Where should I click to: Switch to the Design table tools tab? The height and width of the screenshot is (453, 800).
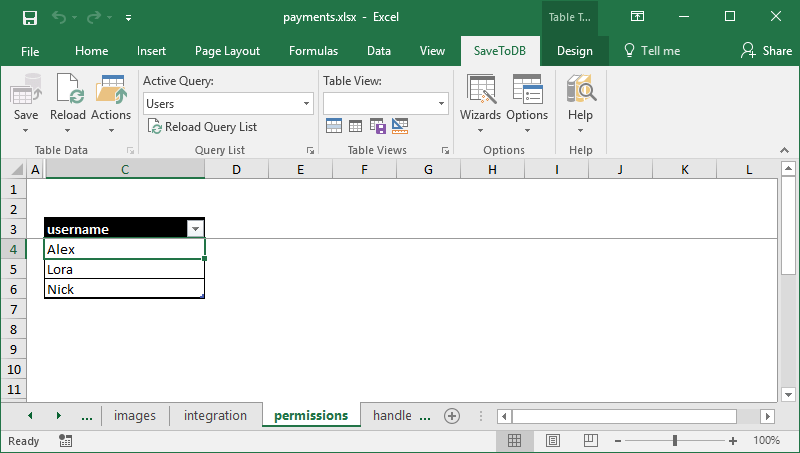(574, 51)
